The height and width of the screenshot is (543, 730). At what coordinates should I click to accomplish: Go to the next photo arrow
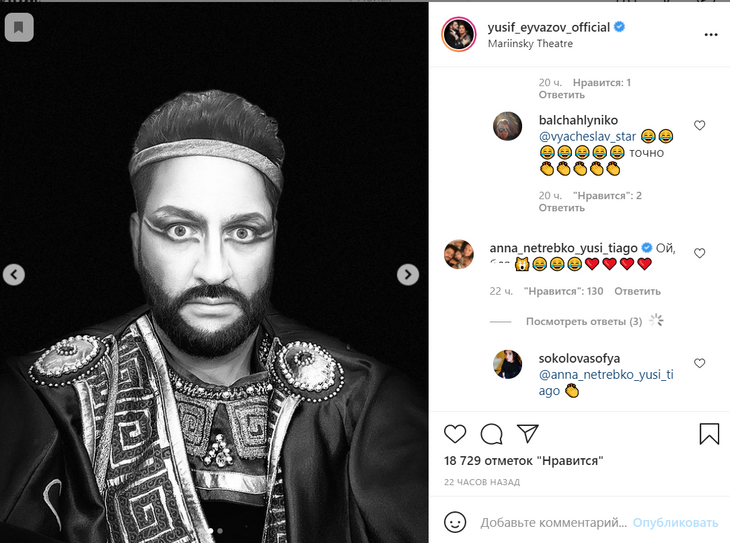(408, 274)
